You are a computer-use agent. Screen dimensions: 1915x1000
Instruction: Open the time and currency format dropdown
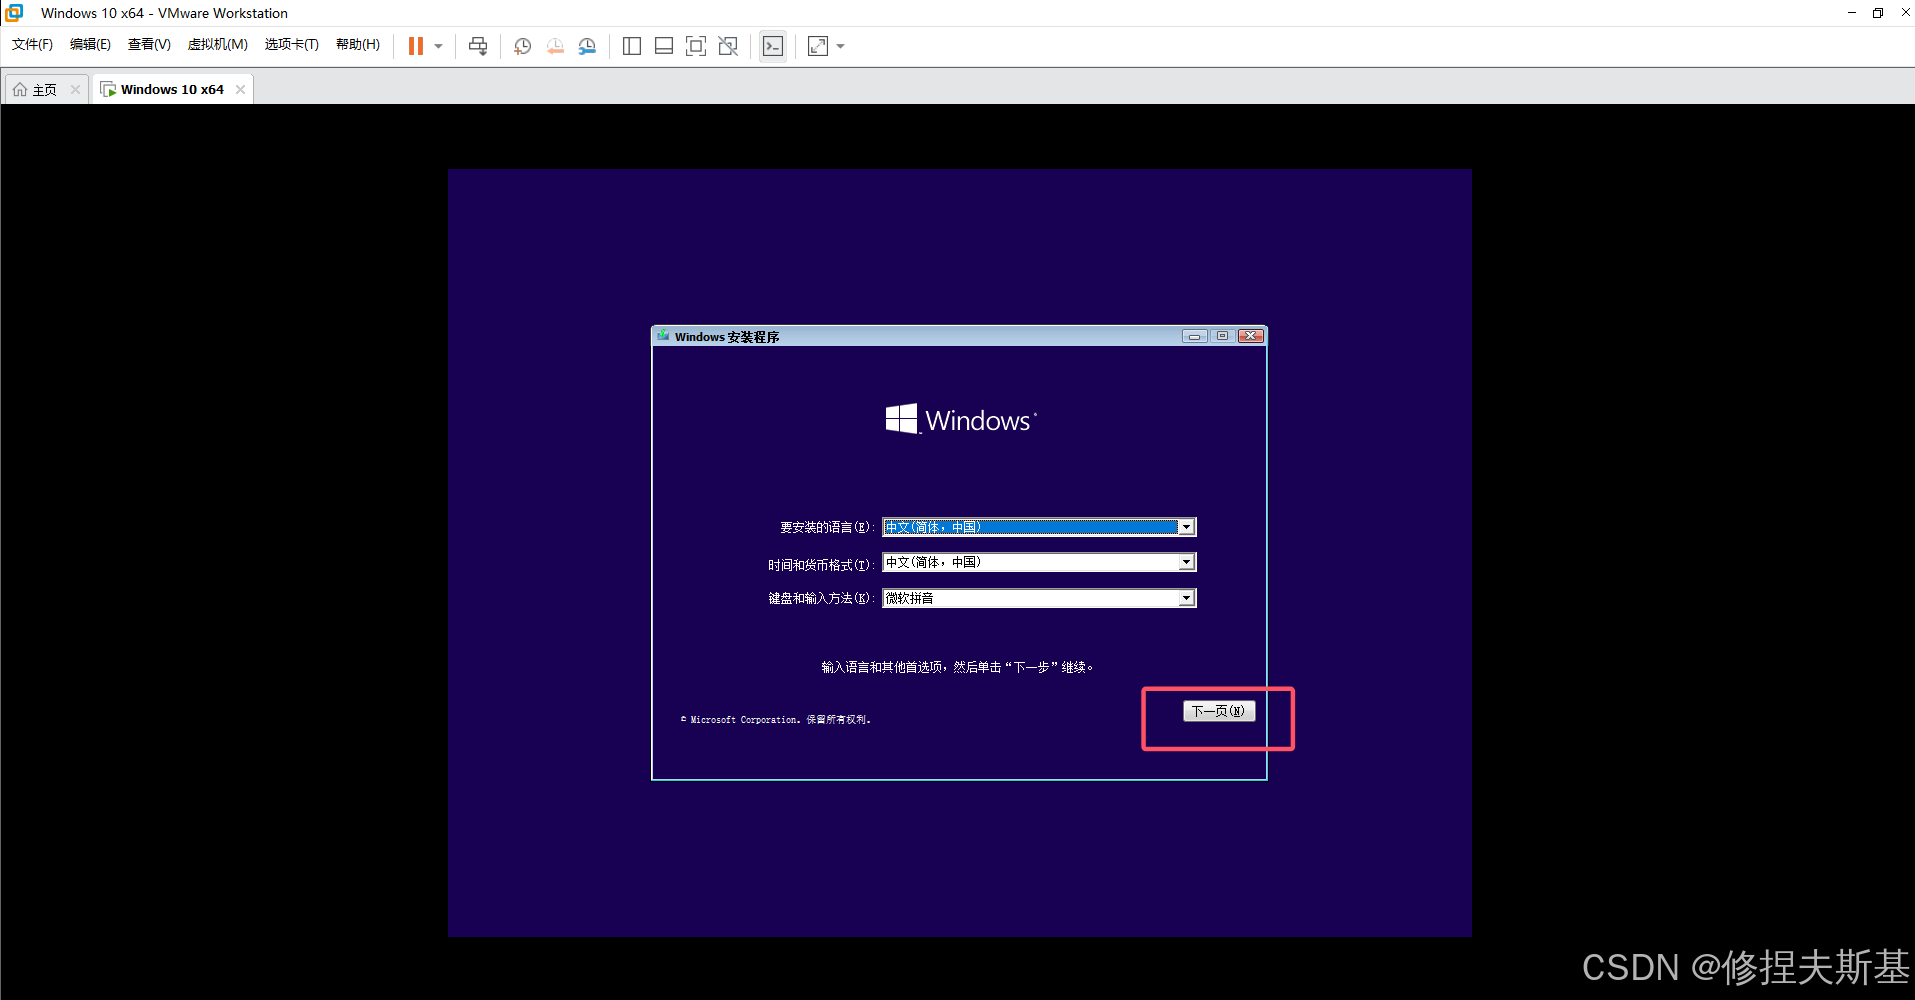click(1186, 561)
